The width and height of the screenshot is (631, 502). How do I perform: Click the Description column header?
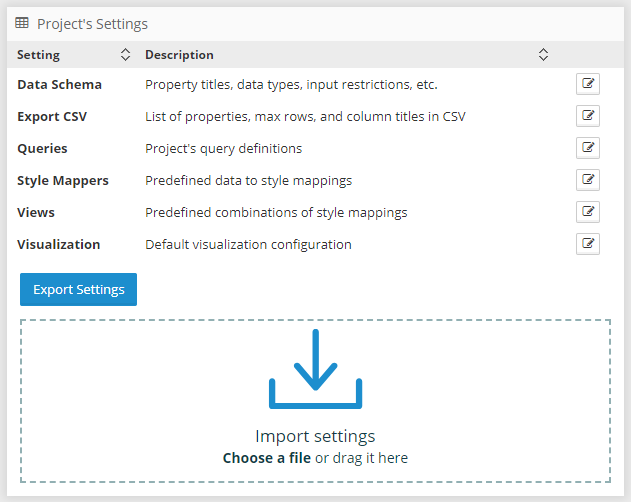tap(179, 55)
